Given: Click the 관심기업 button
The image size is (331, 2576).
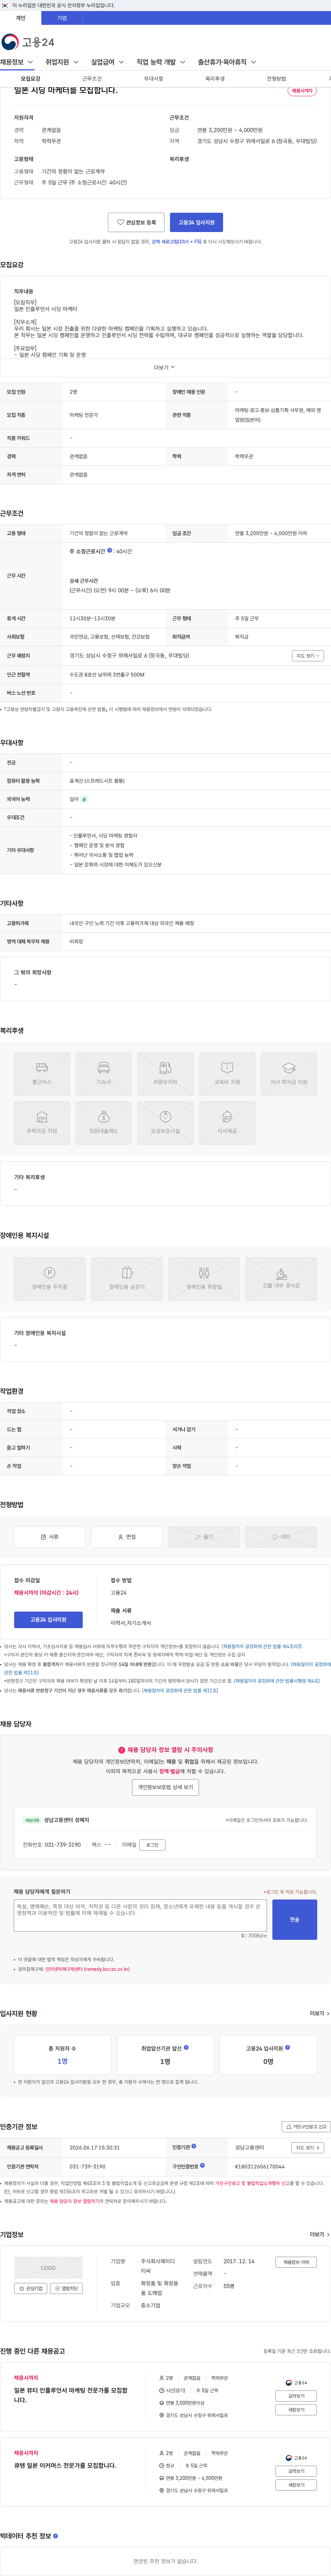Looking at the screenshot, I should [x=31, y=2288].
